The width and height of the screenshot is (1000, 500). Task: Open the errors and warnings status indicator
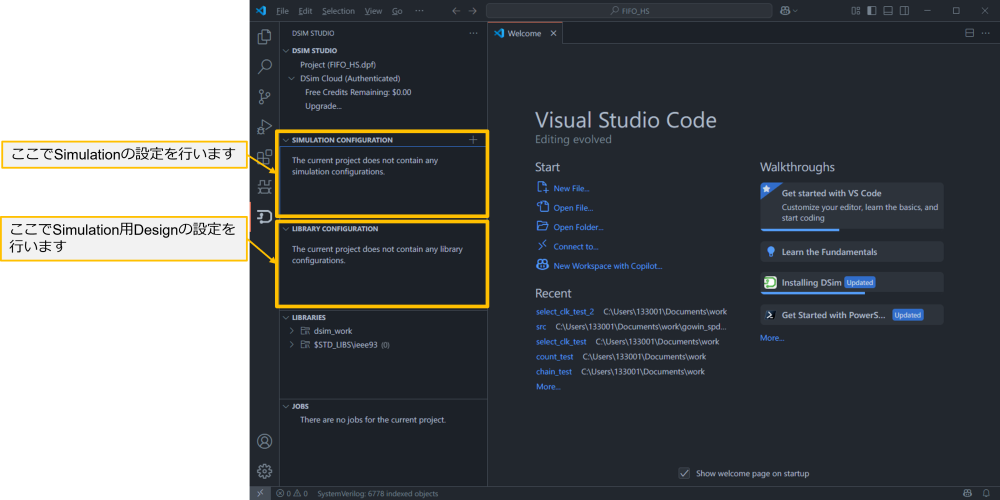point(292,494)
